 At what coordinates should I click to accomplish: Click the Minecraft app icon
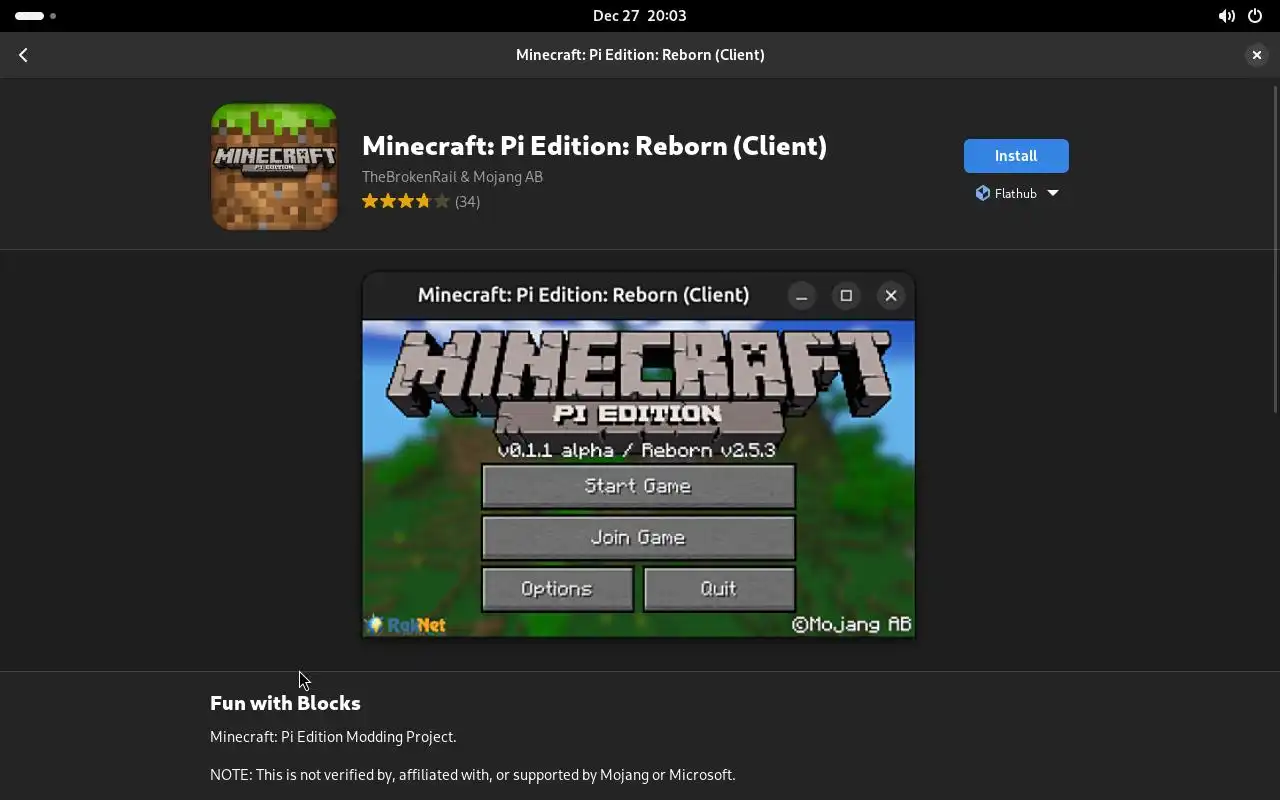(274, 167)
